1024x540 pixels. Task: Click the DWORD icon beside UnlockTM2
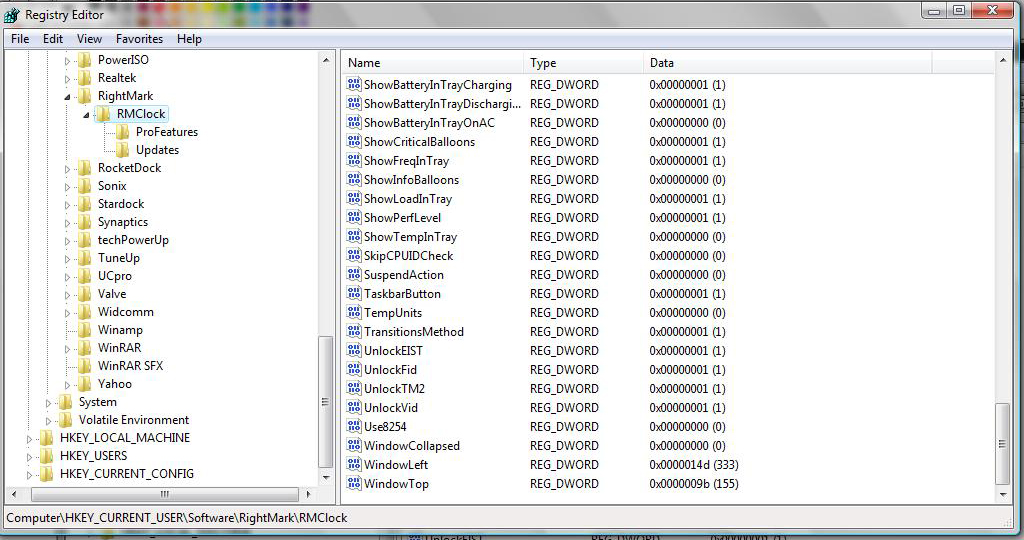[354, 388]
